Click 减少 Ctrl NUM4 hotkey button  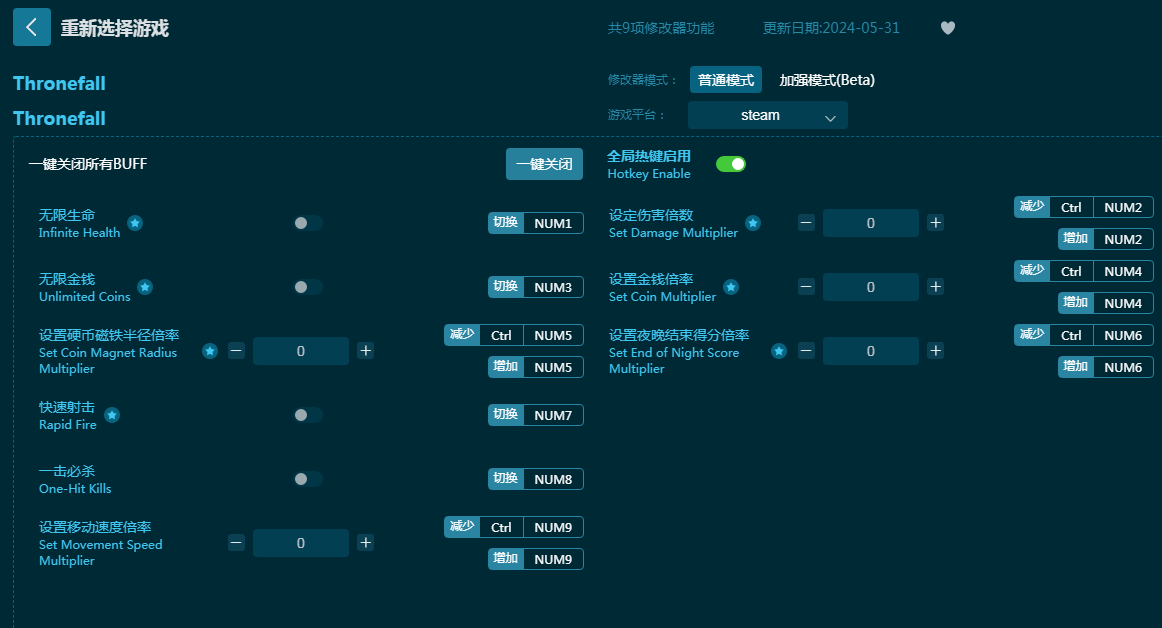(x=1084, y=271)
